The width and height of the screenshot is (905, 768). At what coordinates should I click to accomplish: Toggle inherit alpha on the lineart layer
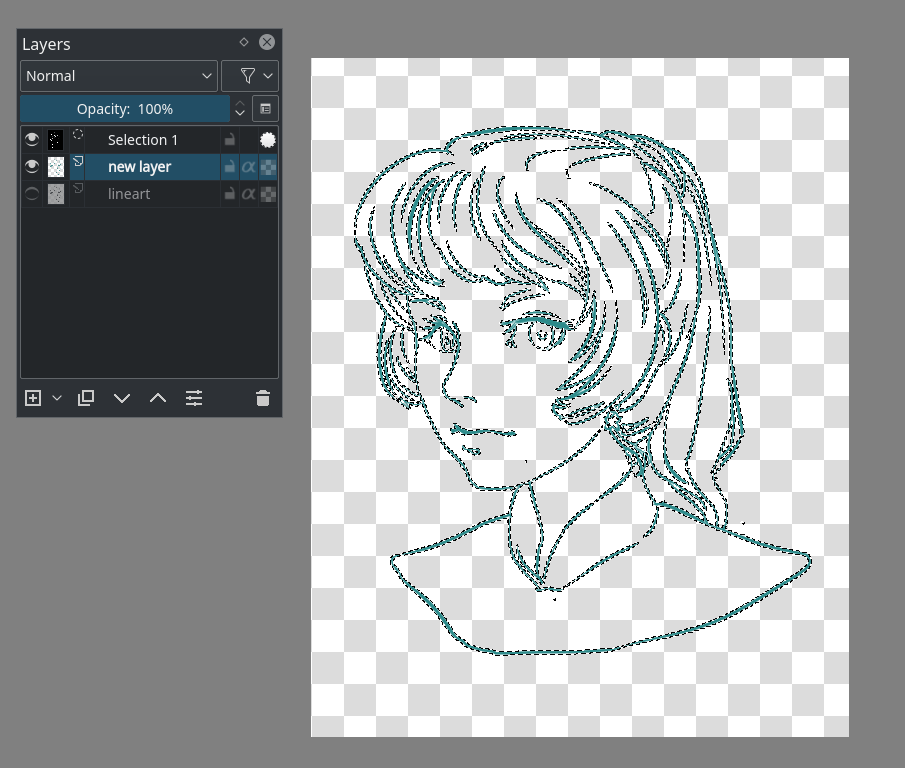(x=267, y=194)
